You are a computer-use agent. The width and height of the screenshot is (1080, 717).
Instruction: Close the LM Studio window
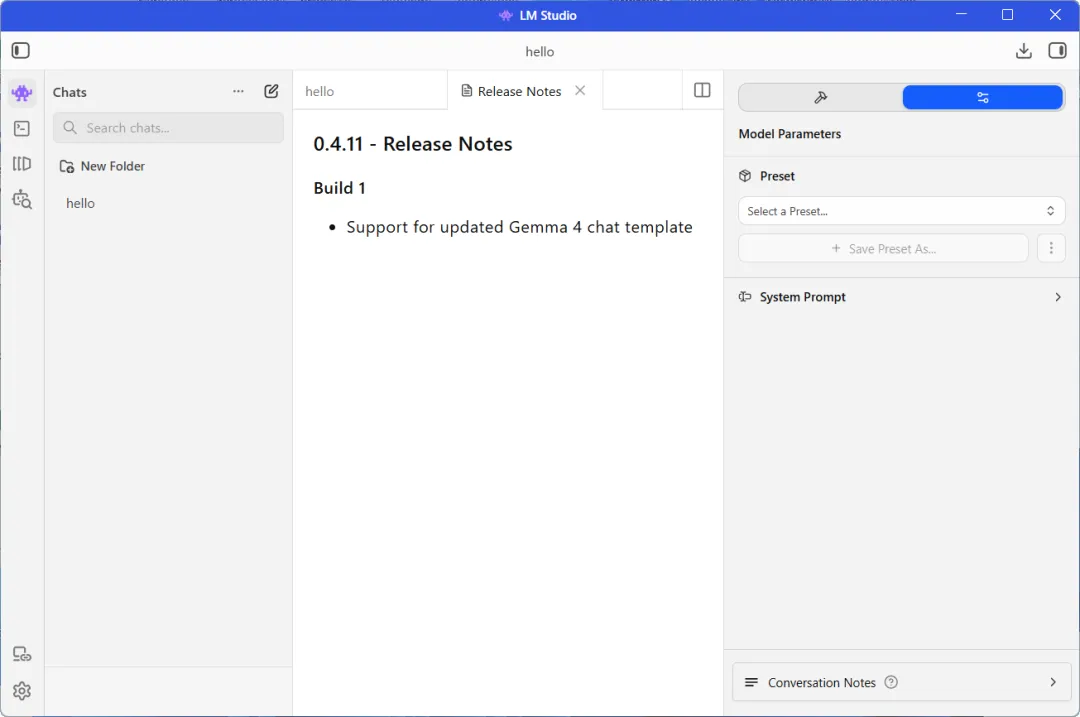coord(1055,14)
